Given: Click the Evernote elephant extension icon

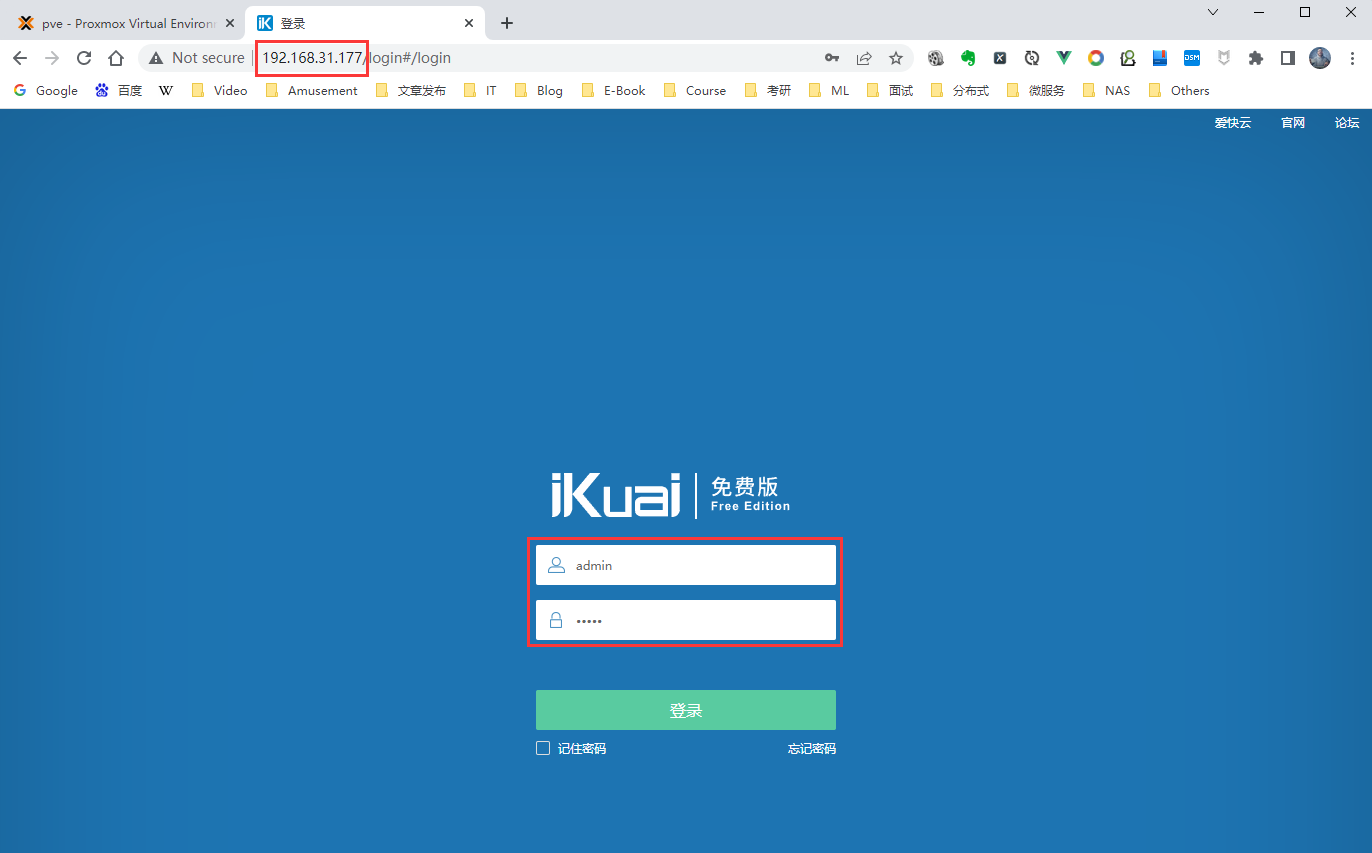Looking at the screenshot, I should pos(968,58).
